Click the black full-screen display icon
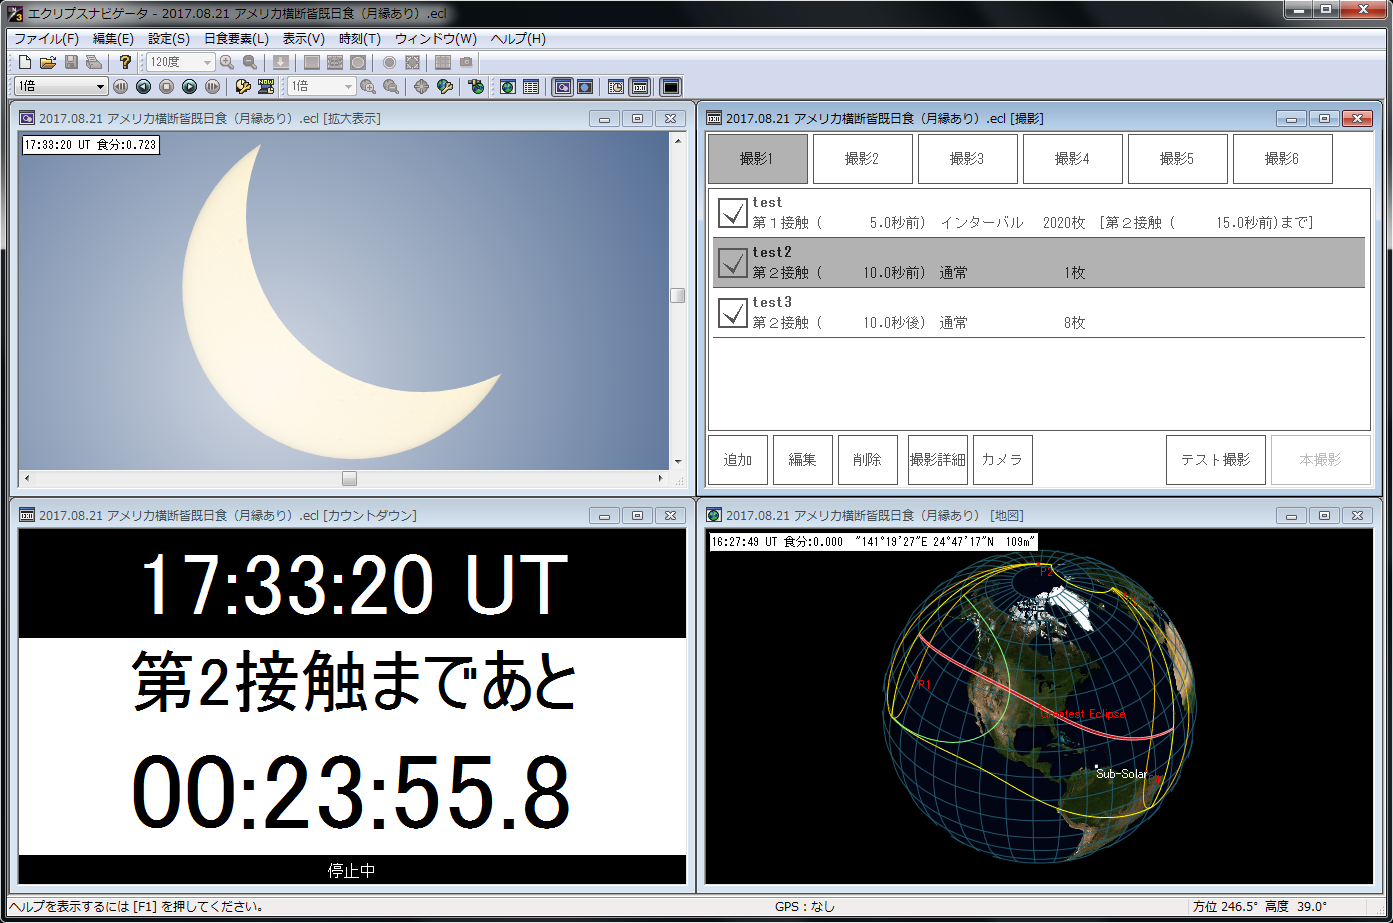1393x923 pixels. point(670,87)
